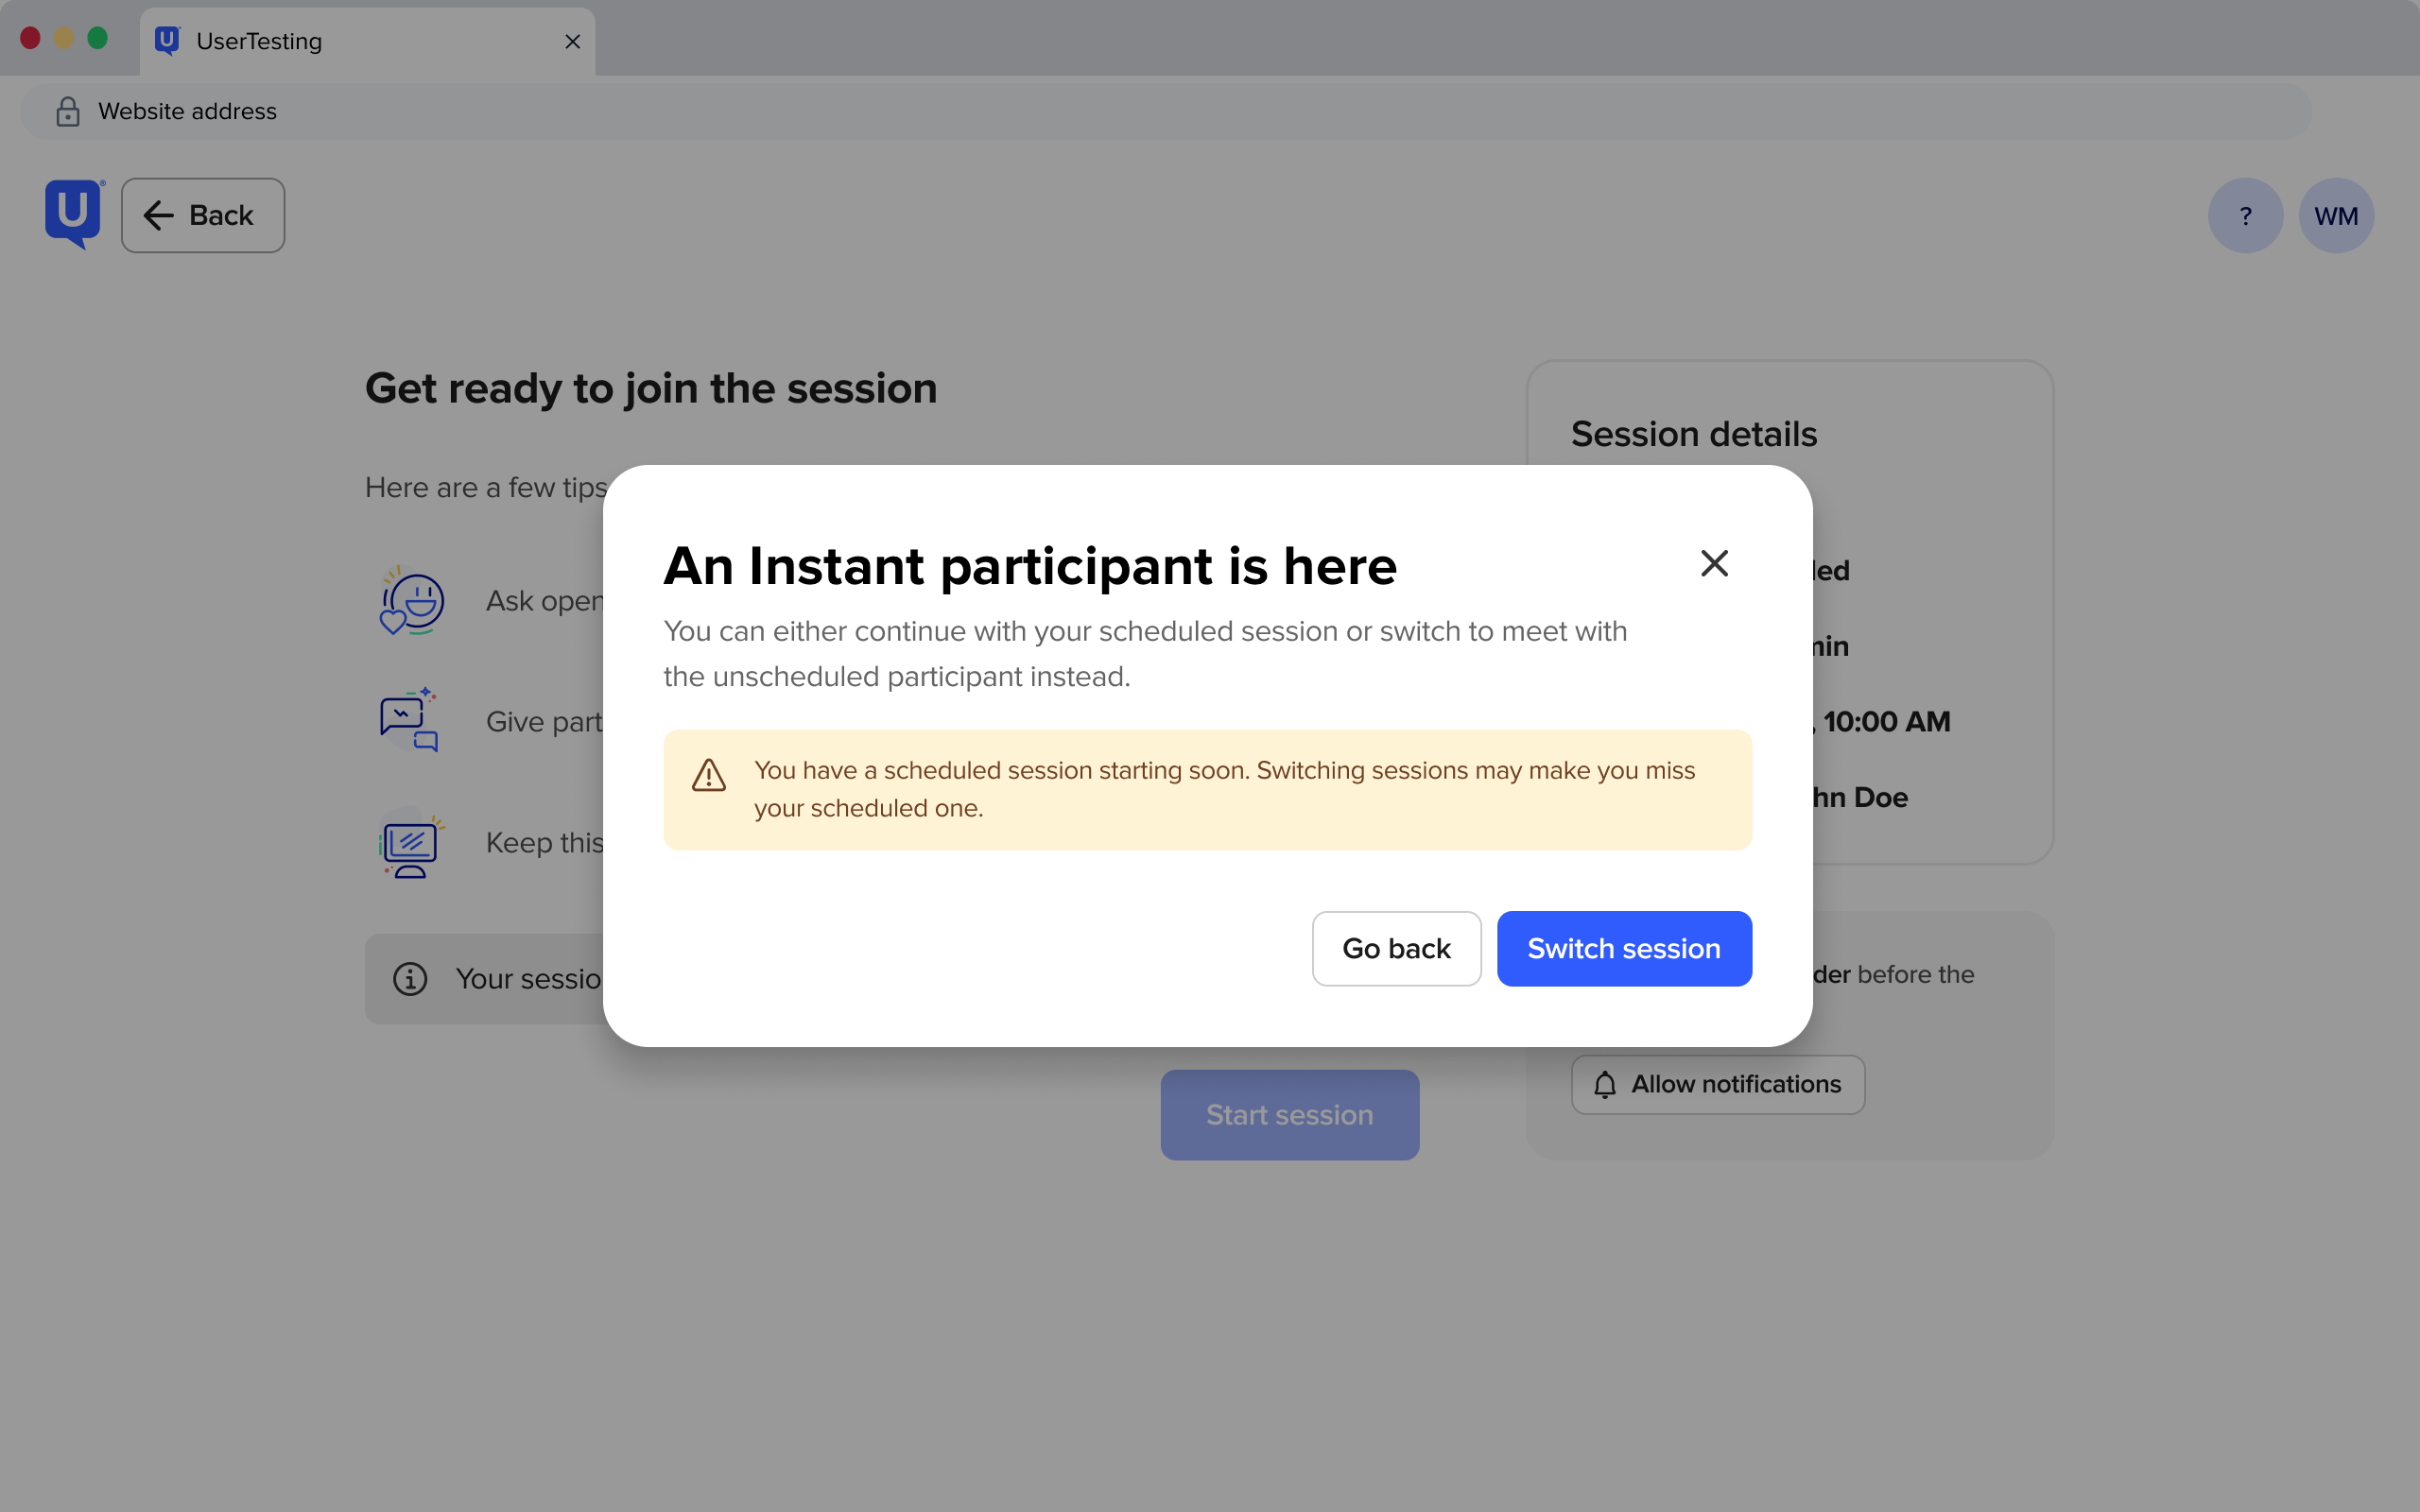Choose Go back in the dialog
This screenshot has height=1512, width=2420.
point(1396,948)
